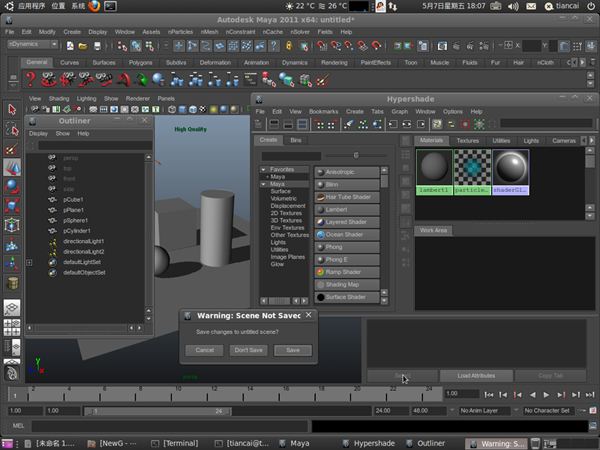Create a Ramp Shader
600x450 pixels.
(x=347, y=272)
